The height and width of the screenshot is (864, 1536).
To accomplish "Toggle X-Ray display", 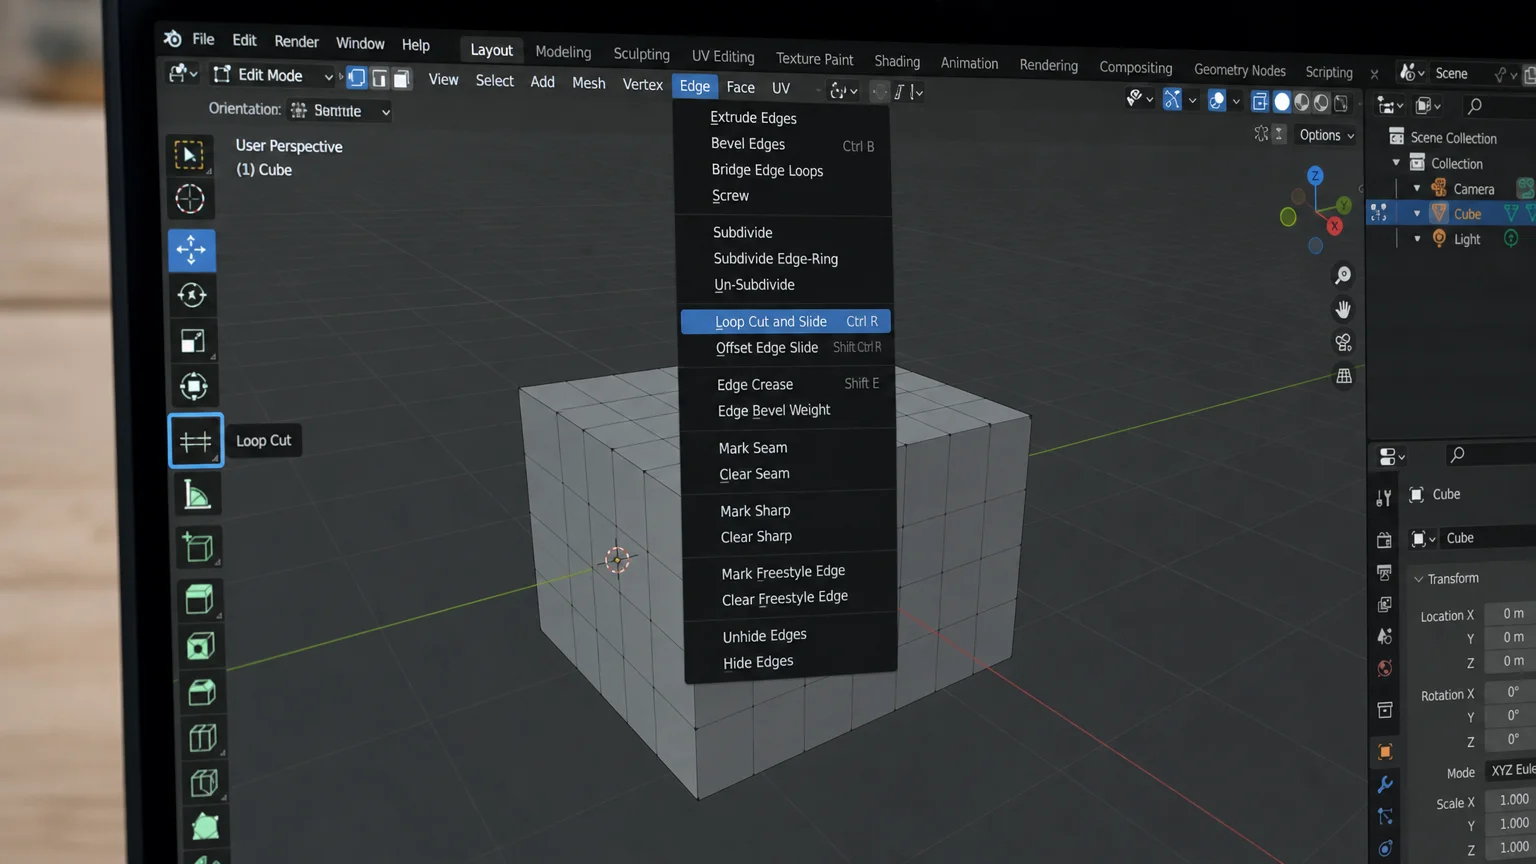I will coord(1260,101).
